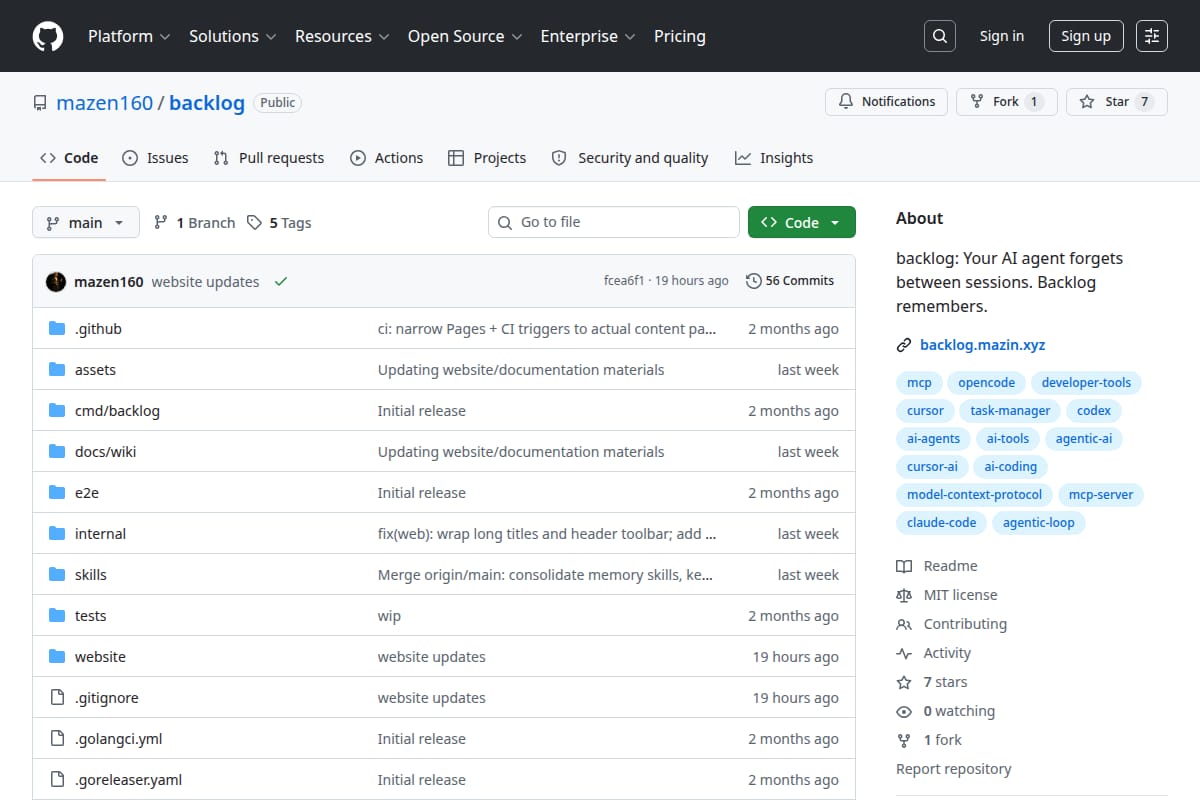Click the green commit status checkmark
The height and width of the screenshot is (800, 1200).
pyautogui.click(x=281, y=282)
